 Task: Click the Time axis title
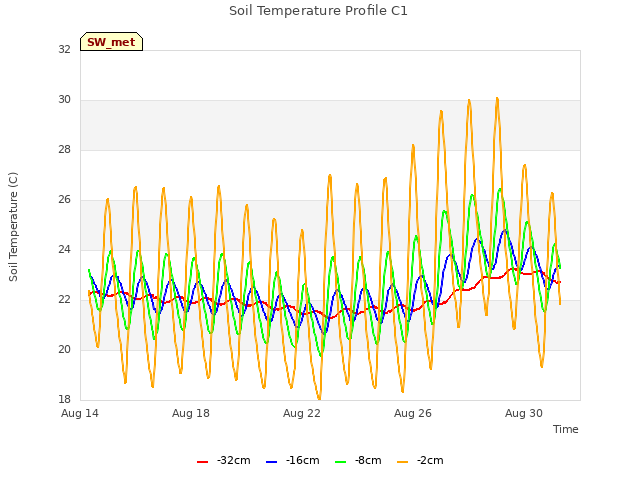click(x=565, y=429)
